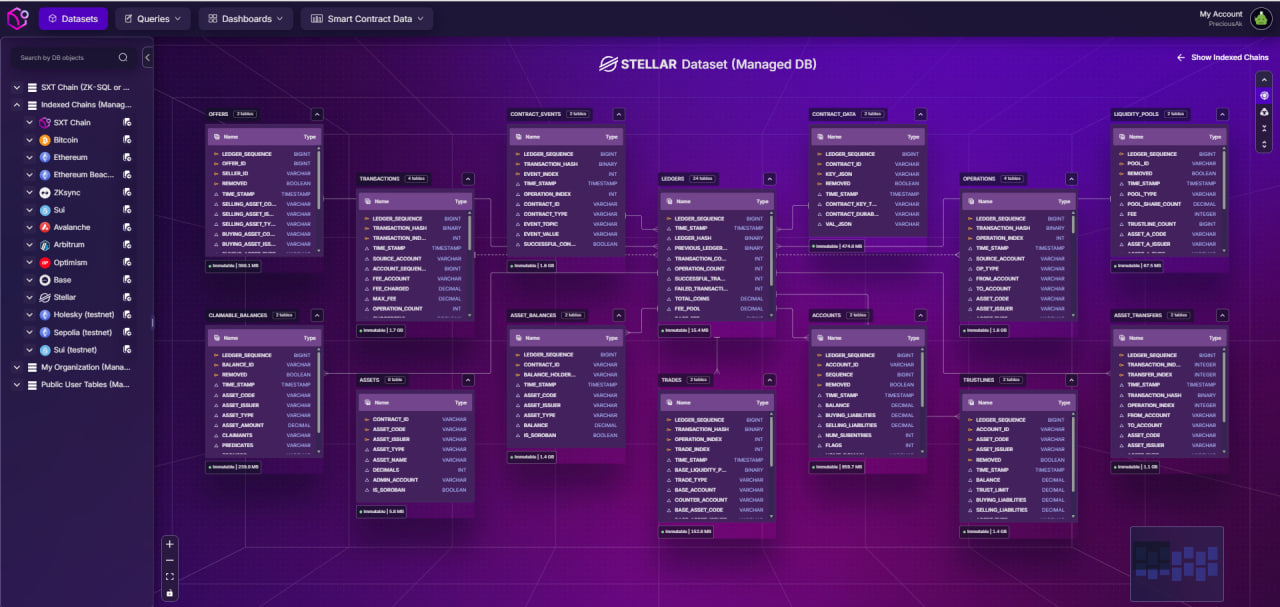
Task: Click the collapse-all arrows icon
Action: click(1264, 128)
